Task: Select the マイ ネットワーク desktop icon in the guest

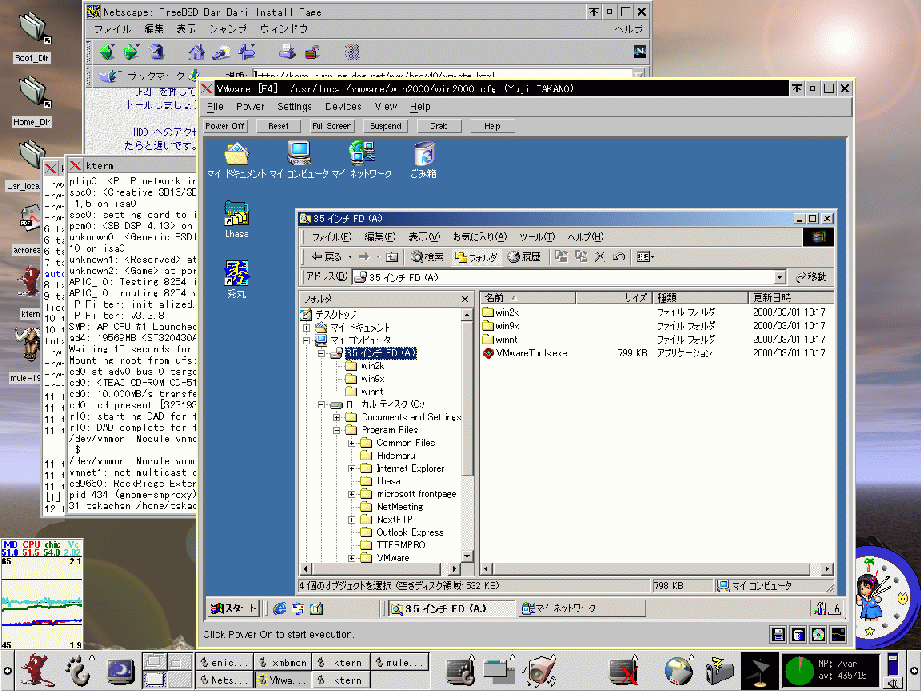Action: tap(362, 160)
